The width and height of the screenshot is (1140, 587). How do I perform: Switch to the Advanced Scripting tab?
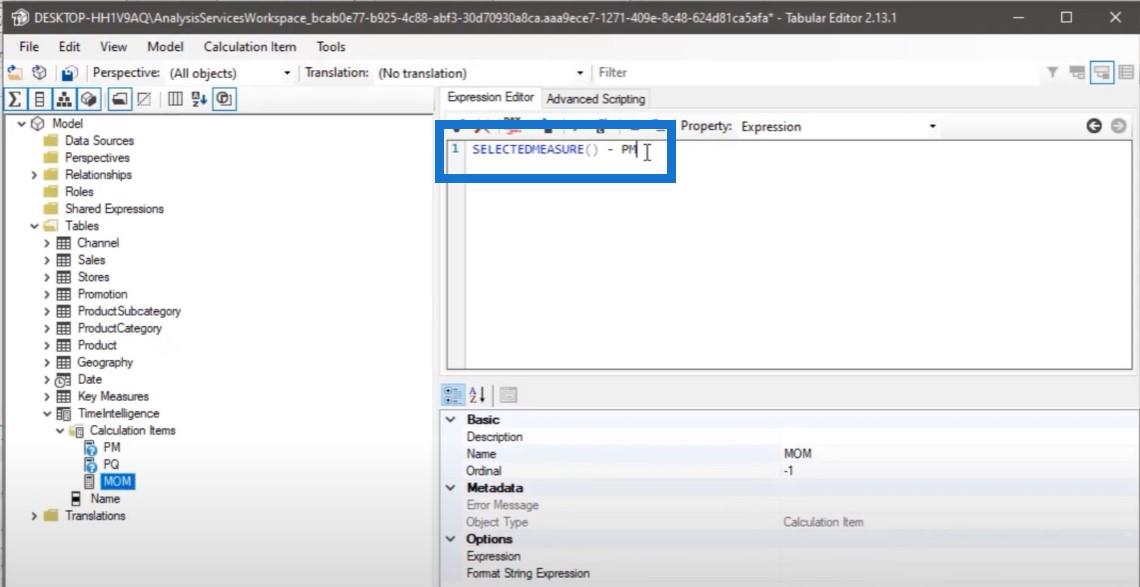tap(595, 99)
